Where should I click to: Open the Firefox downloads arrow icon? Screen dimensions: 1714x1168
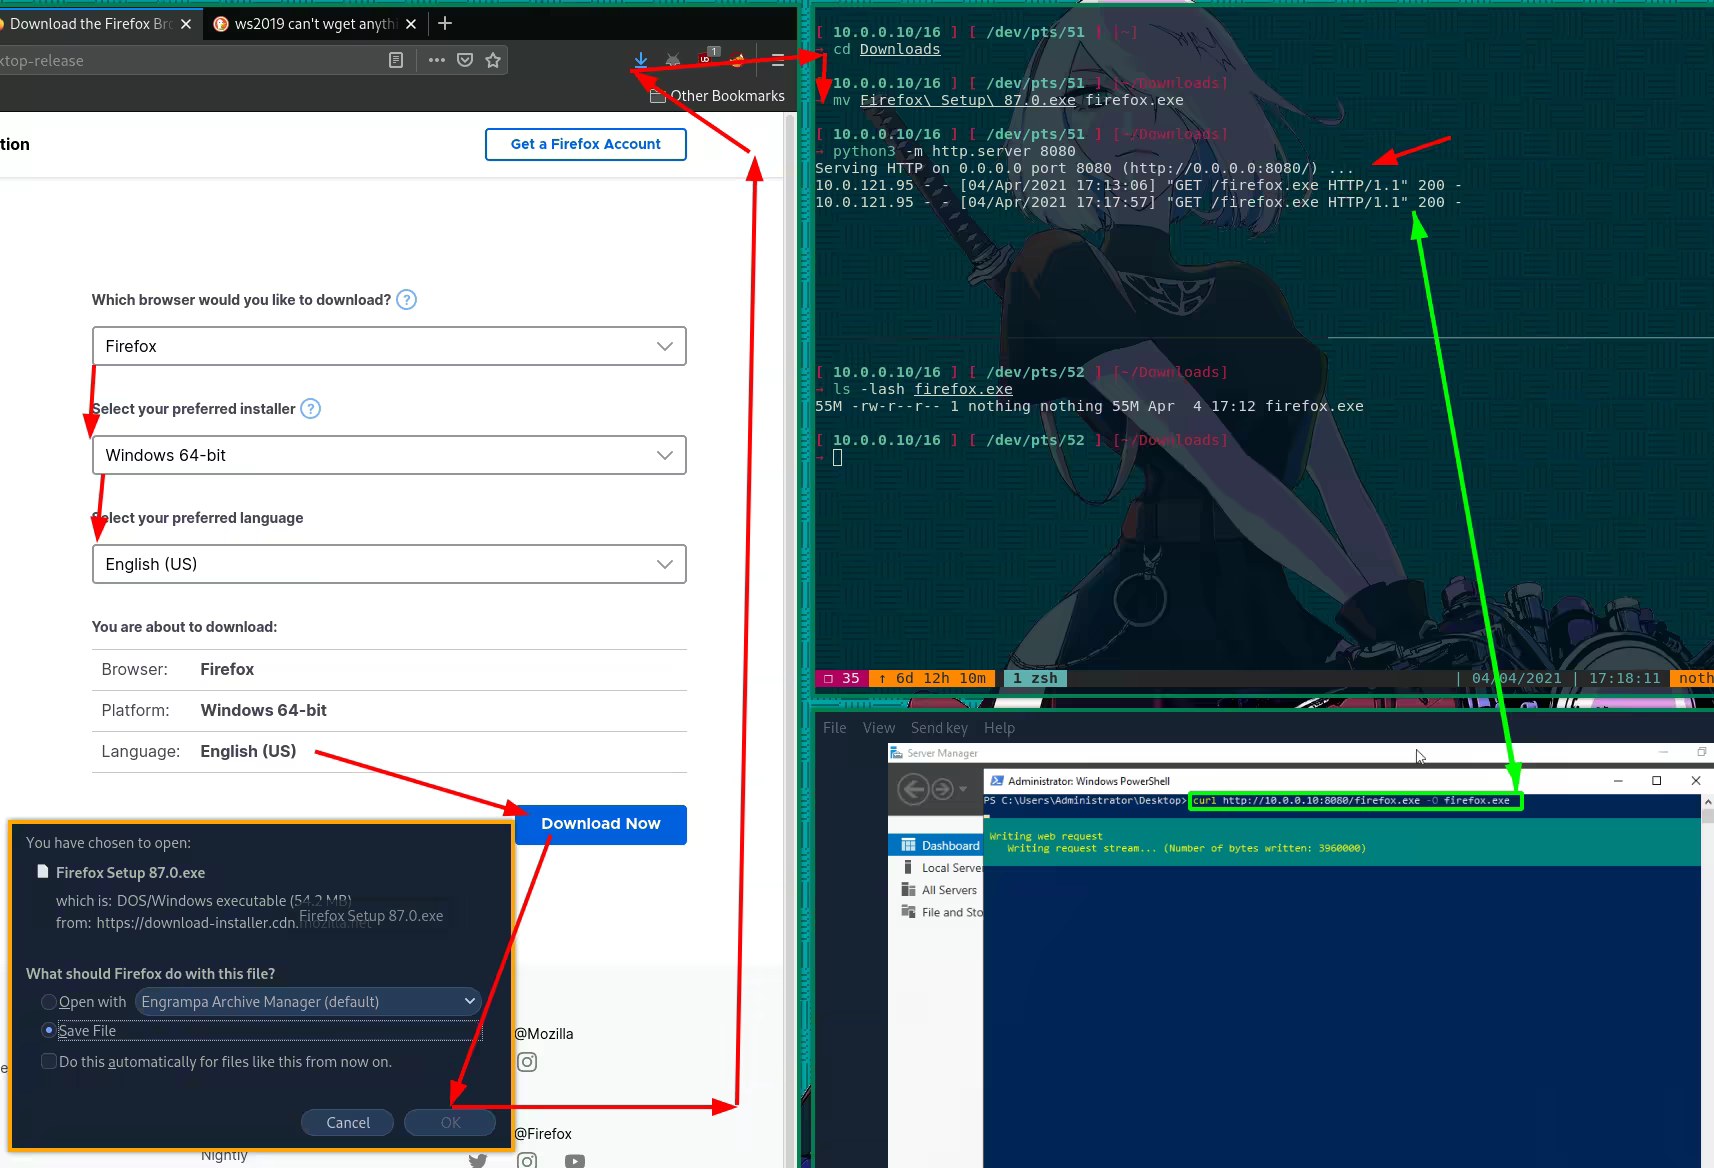[641, 60]
